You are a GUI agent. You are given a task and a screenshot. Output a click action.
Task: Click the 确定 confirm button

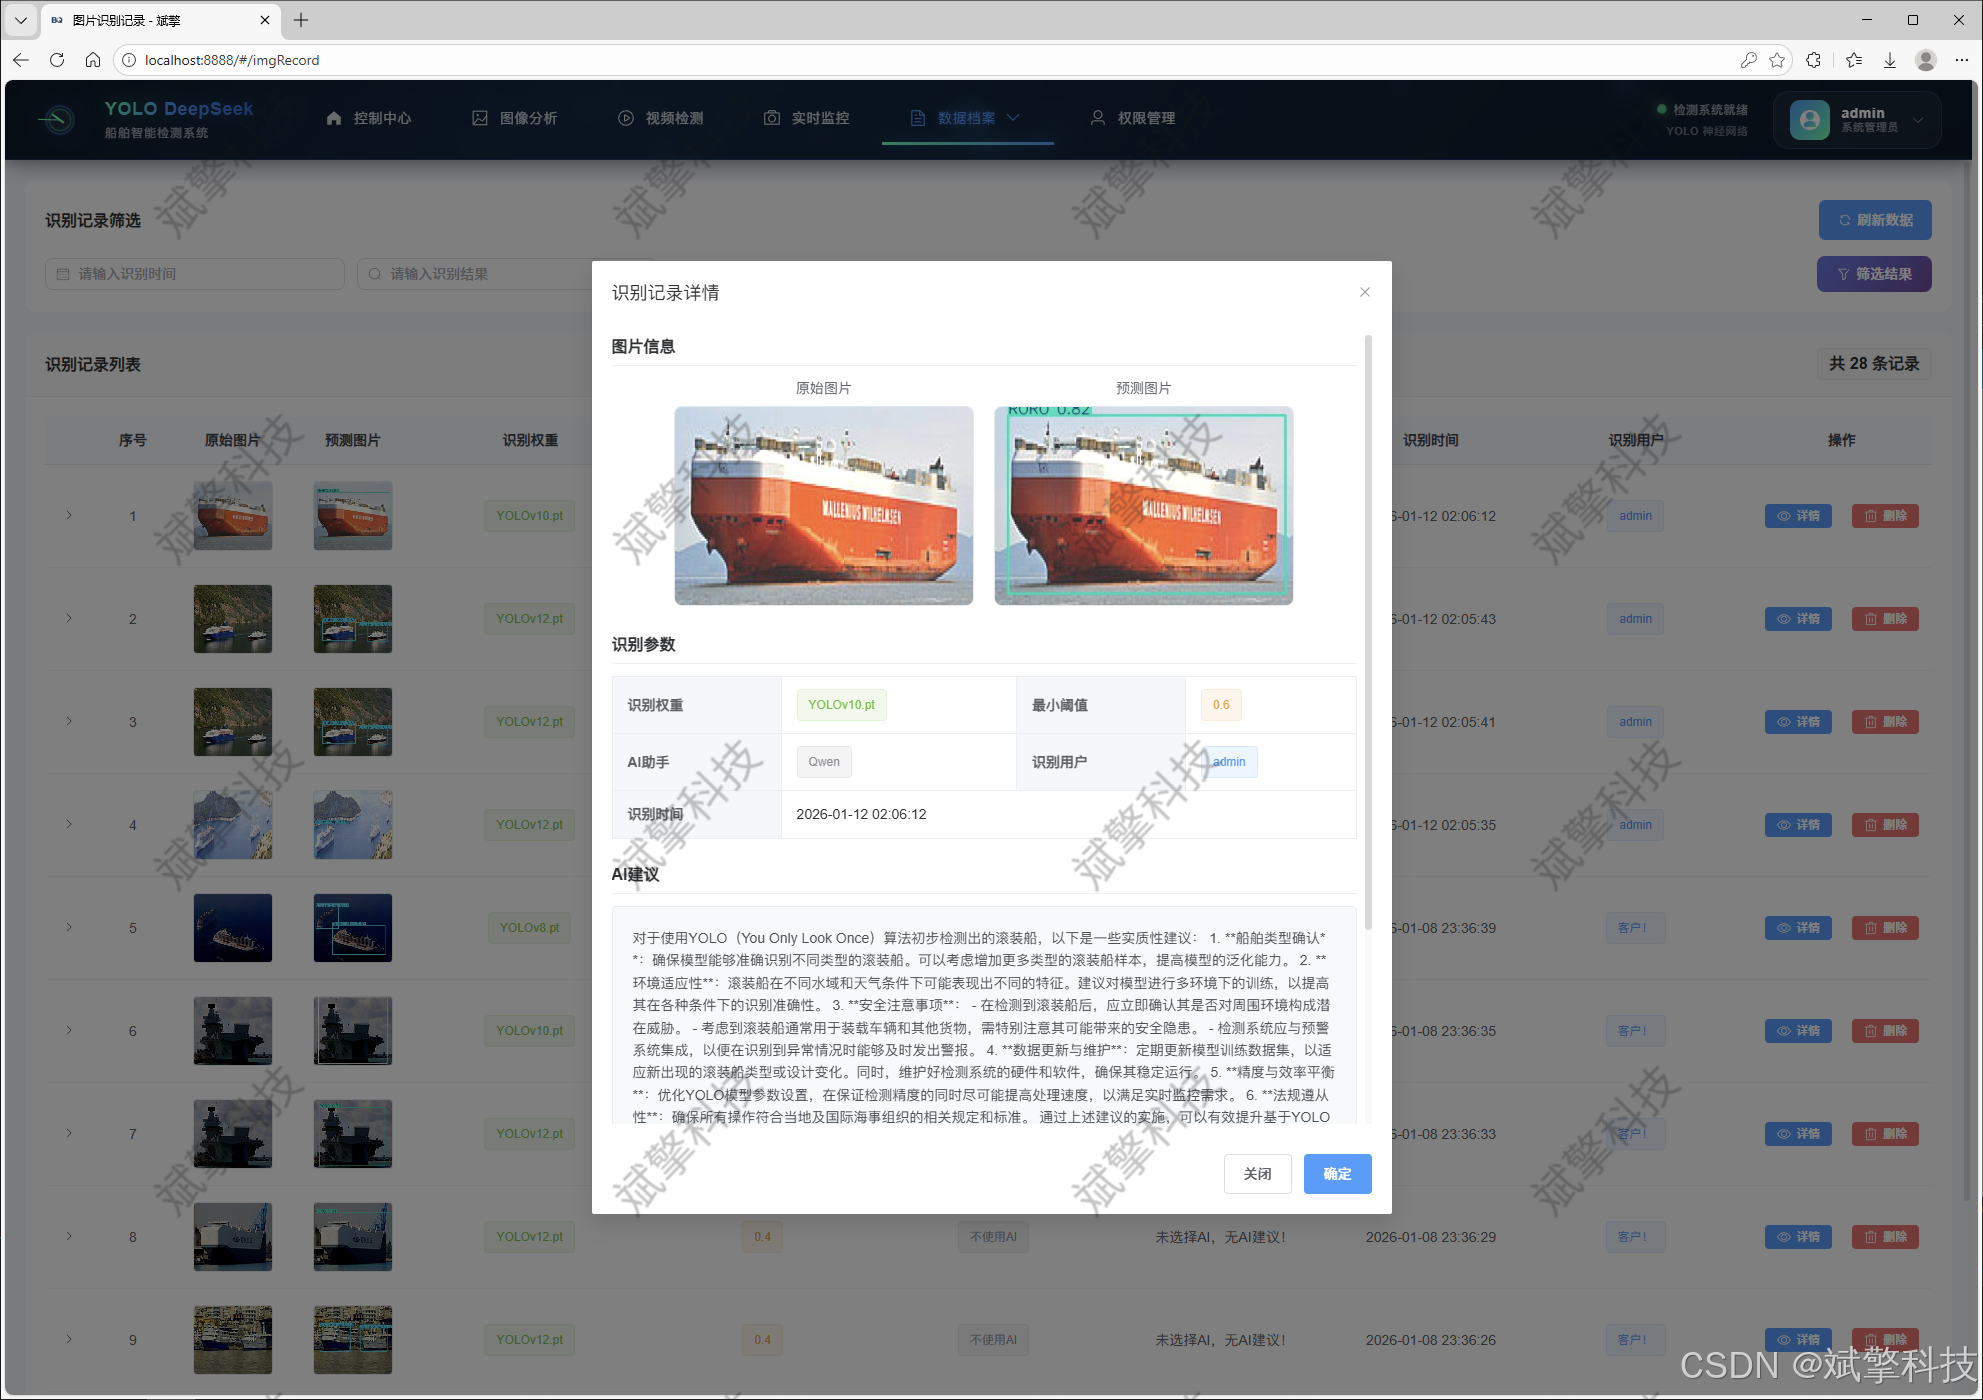click(1337, 1174)
